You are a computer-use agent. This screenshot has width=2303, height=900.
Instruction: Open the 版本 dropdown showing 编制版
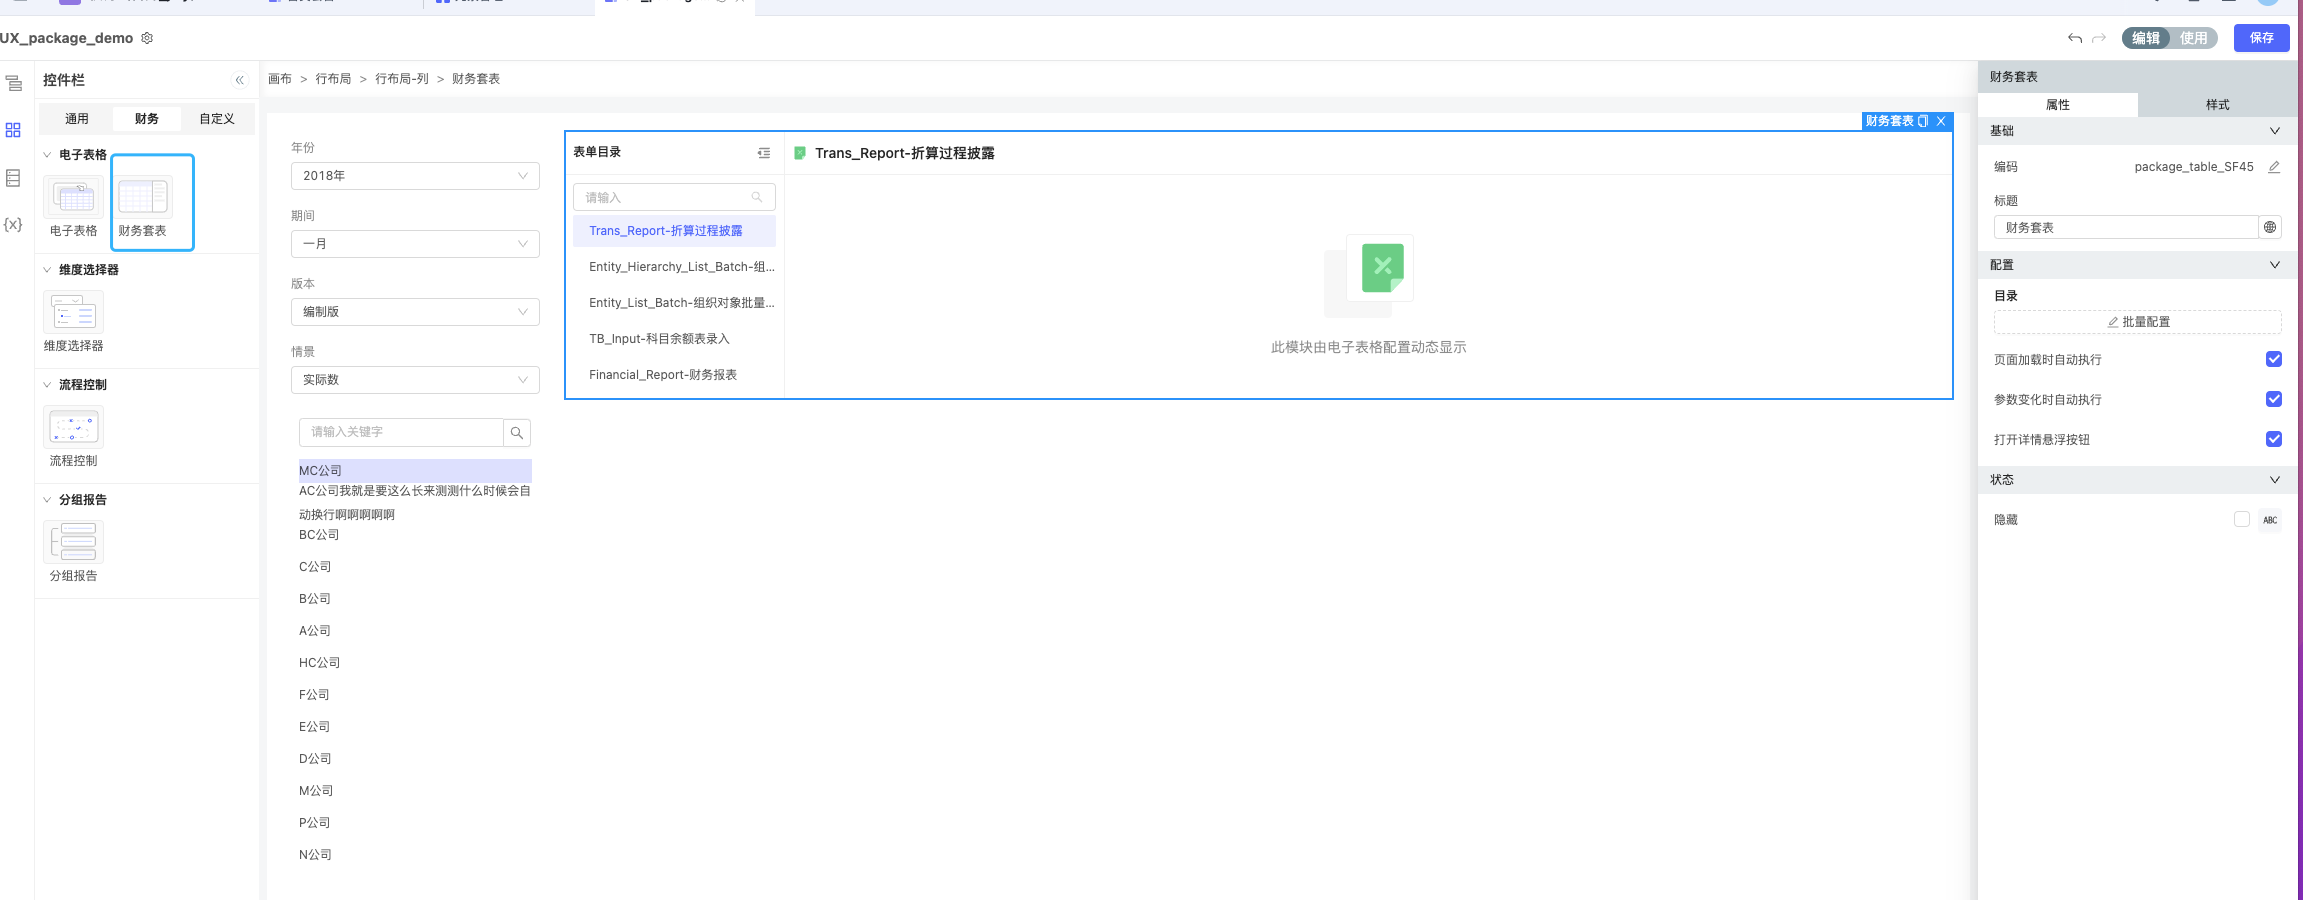[415, 312]
